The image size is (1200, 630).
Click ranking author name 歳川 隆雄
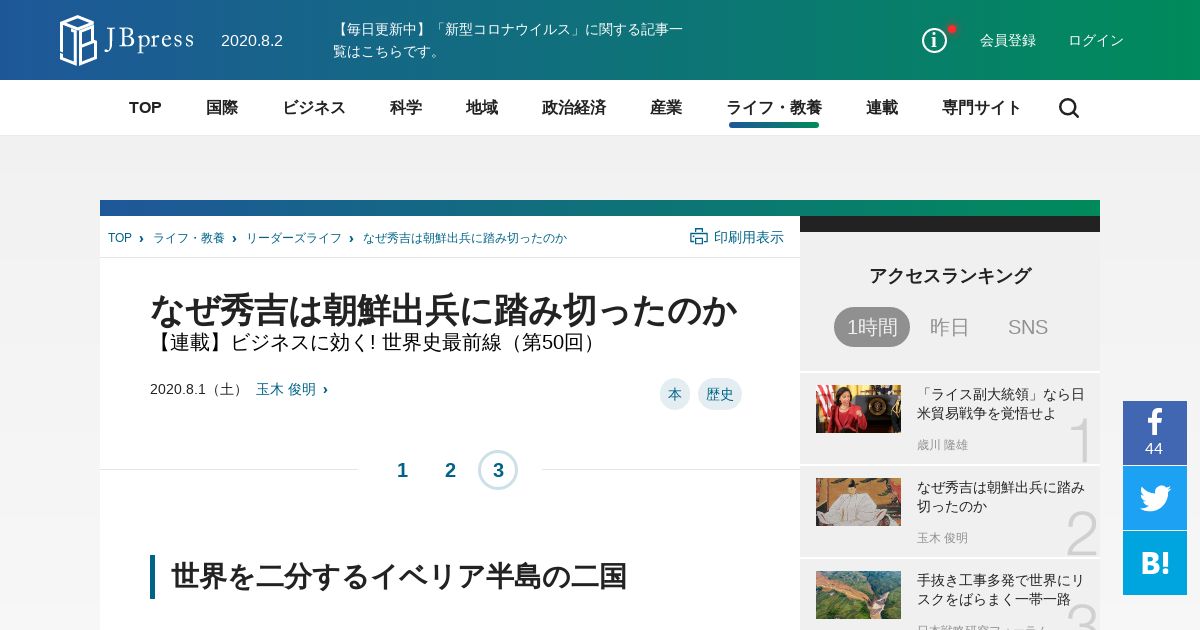click(x=942, y=445)
